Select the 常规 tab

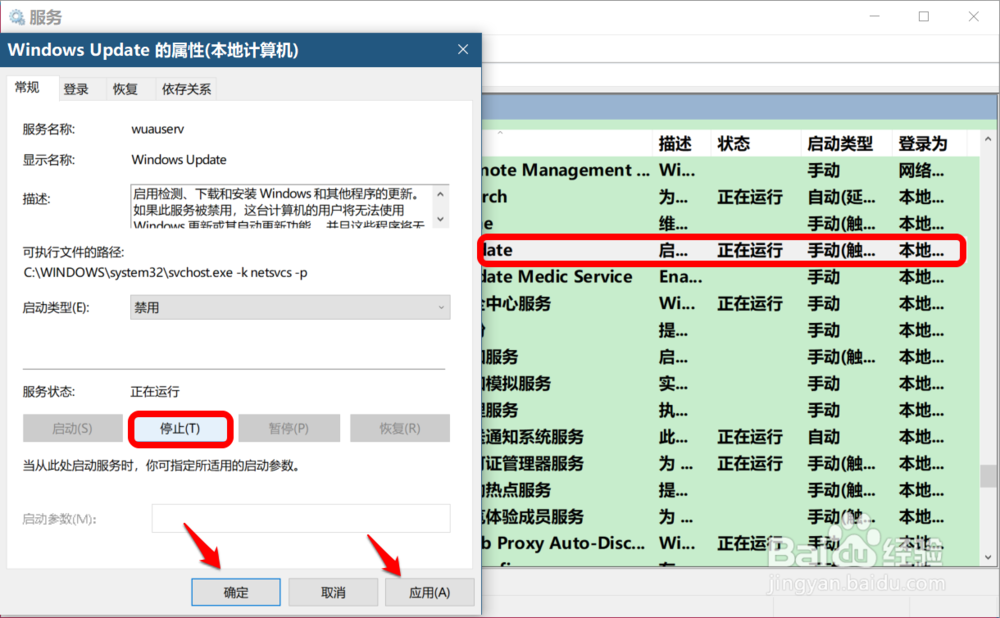pyautogui.click(x=27, y=87)
